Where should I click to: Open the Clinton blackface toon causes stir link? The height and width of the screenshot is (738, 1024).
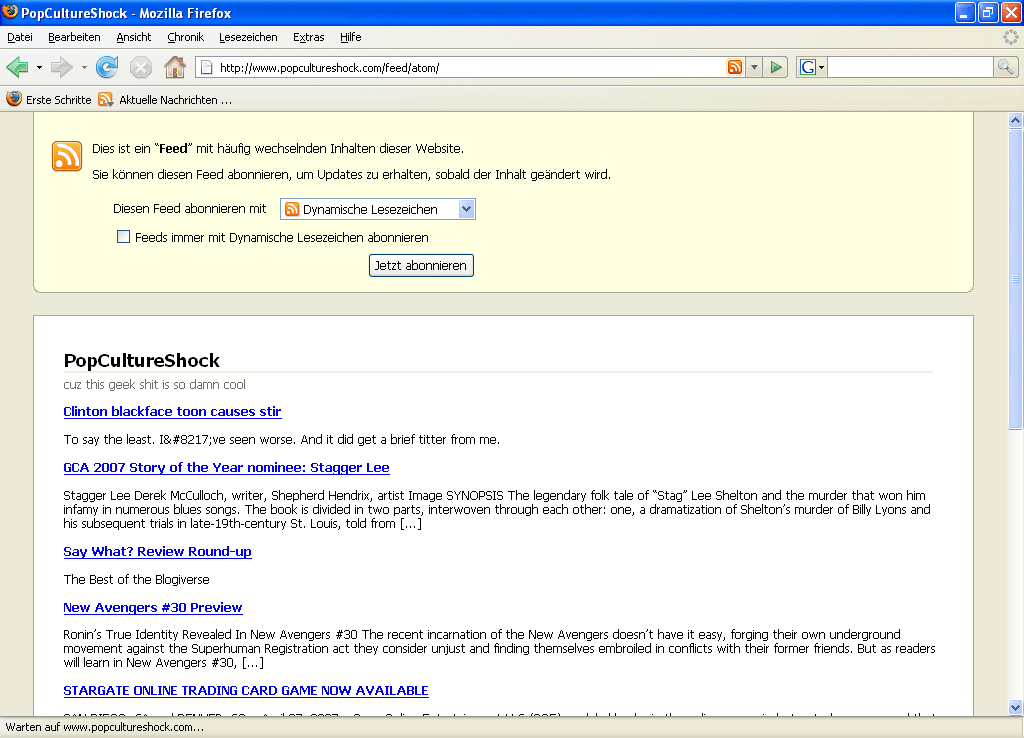[172, 412]
